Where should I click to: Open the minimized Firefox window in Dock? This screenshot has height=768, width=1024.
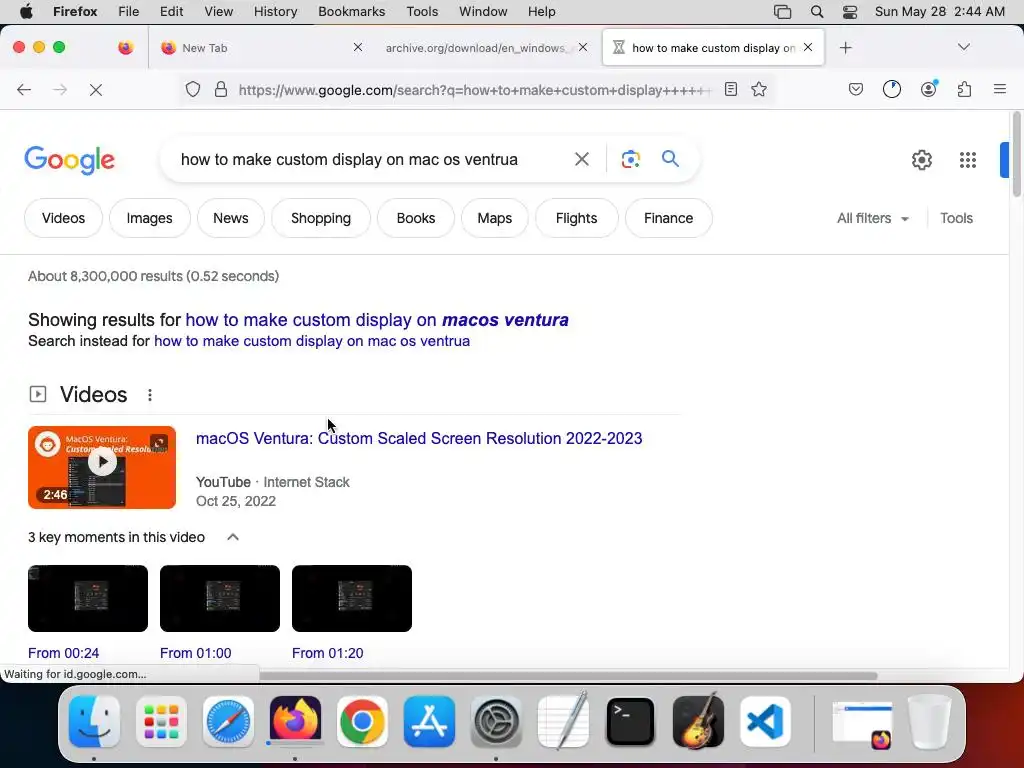click(x=861, y=724)
